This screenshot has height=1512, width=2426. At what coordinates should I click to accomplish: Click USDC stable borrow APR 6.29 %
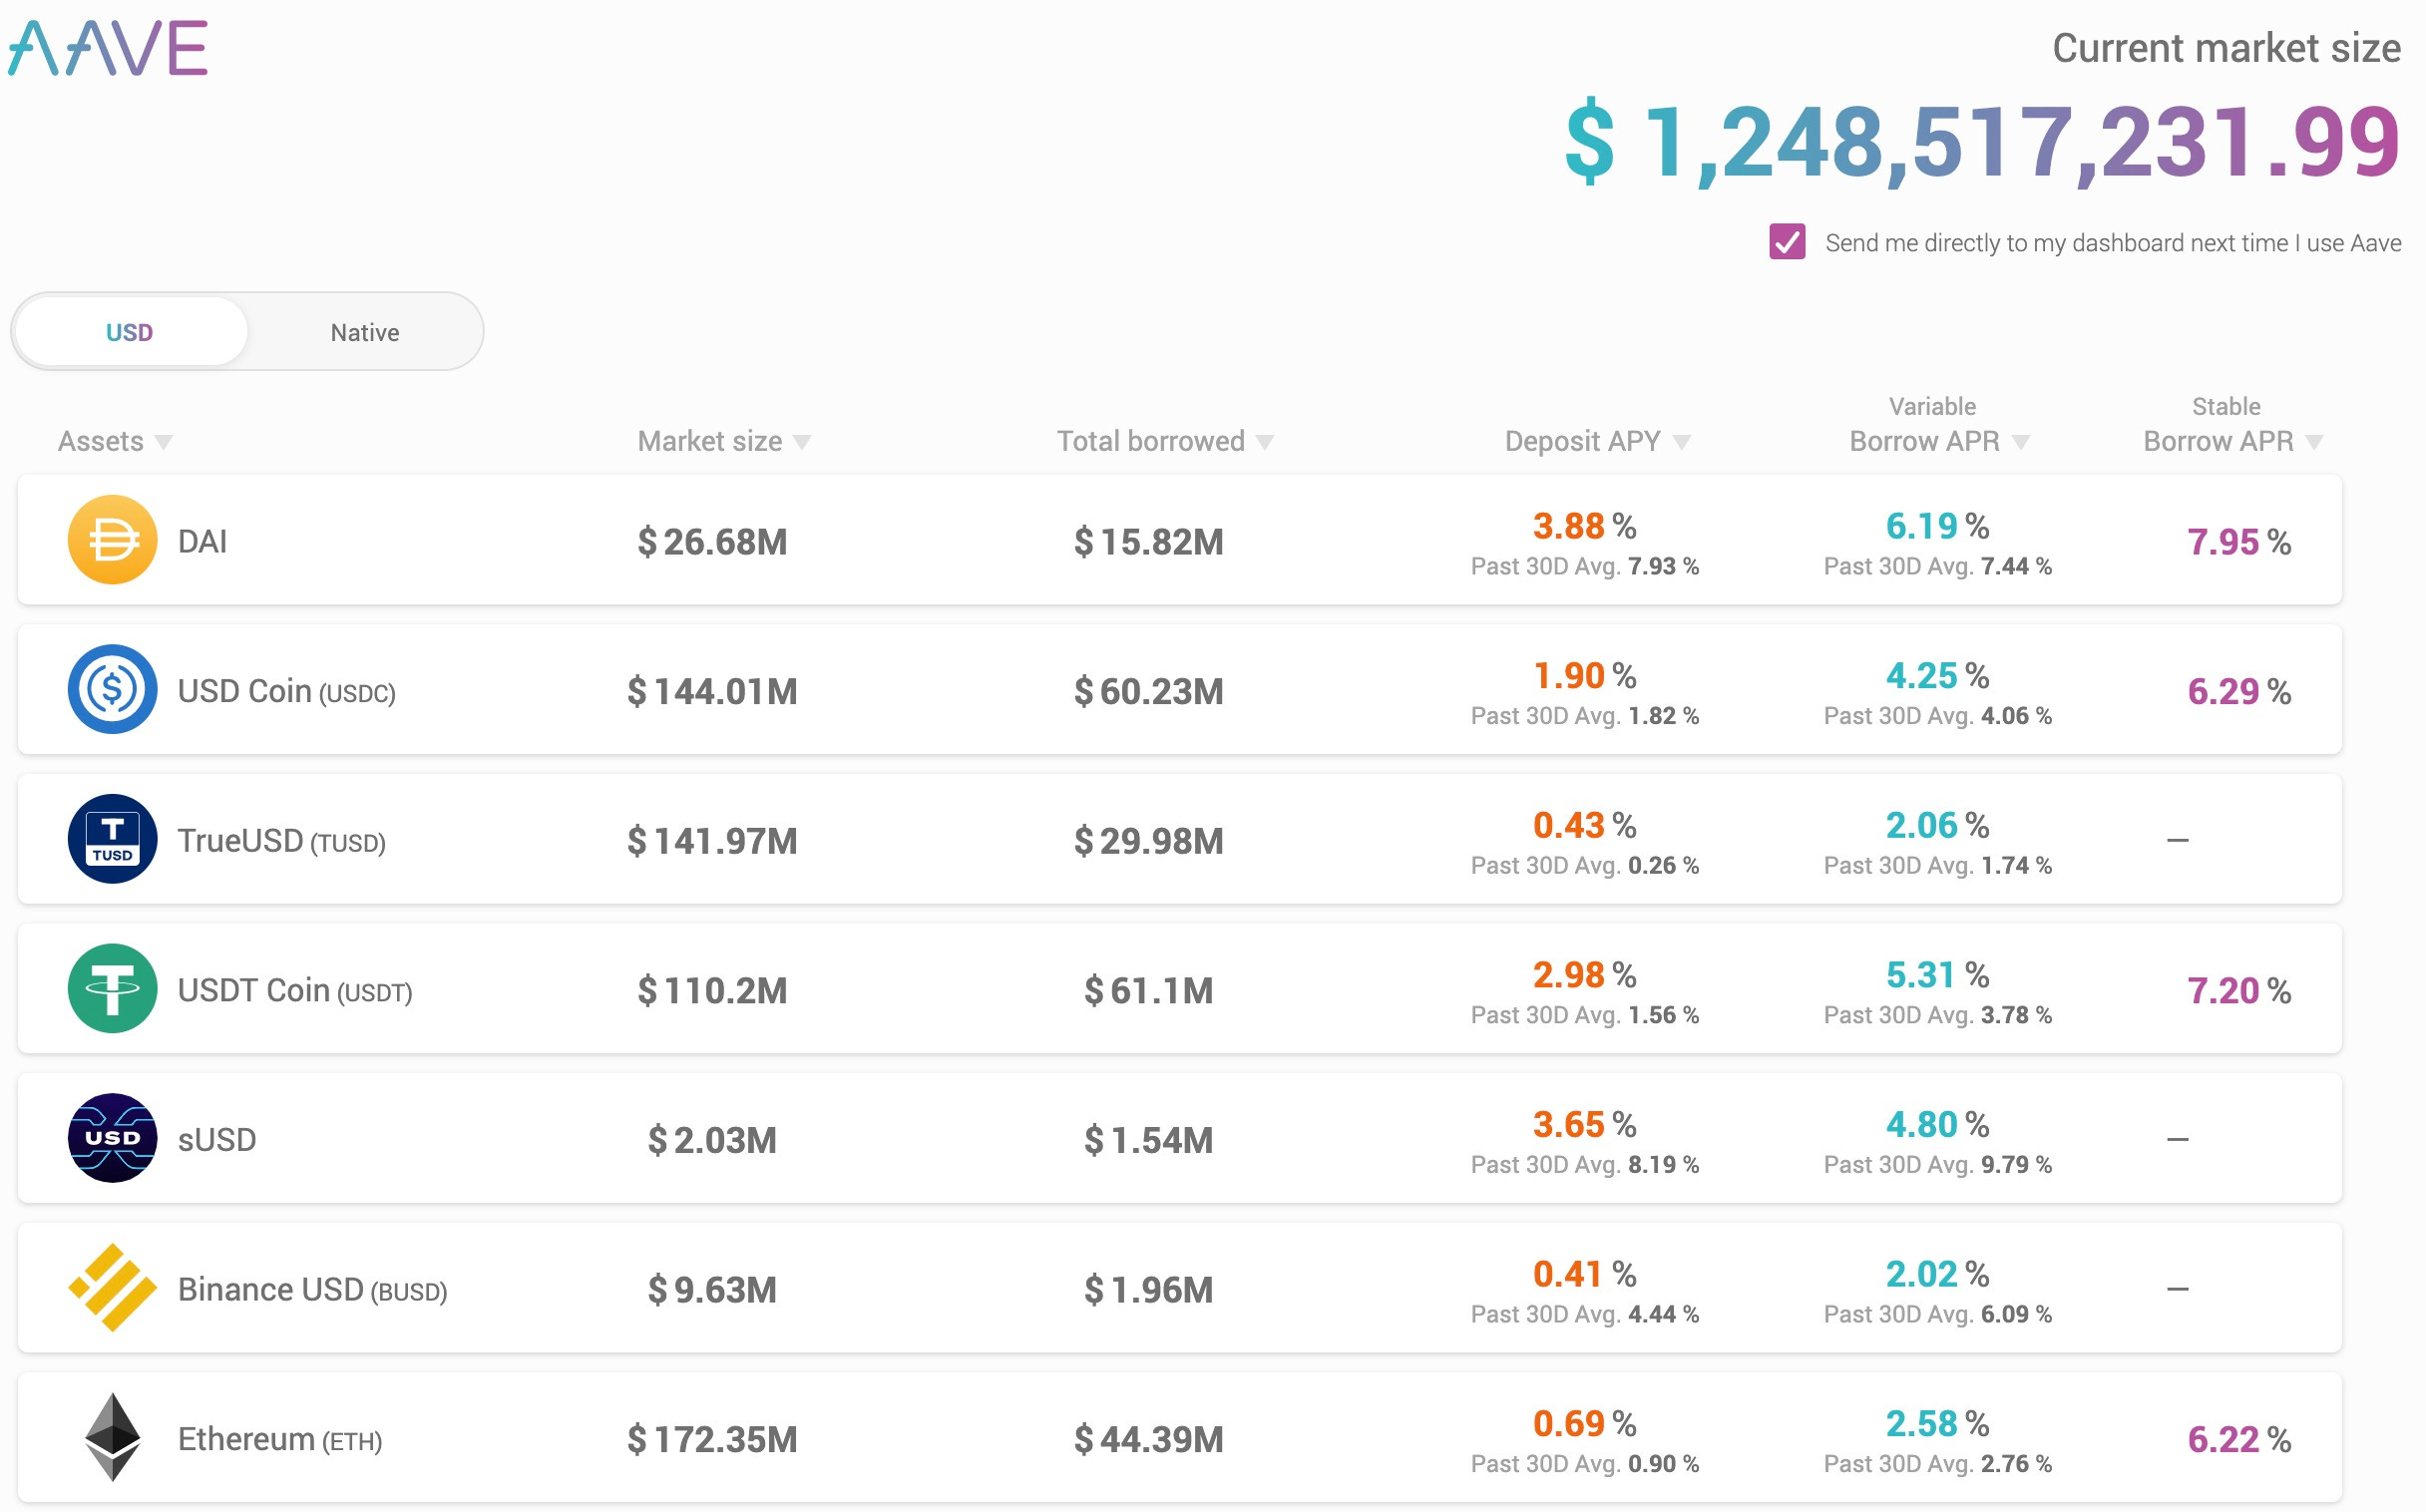(x=2239, y=691)
